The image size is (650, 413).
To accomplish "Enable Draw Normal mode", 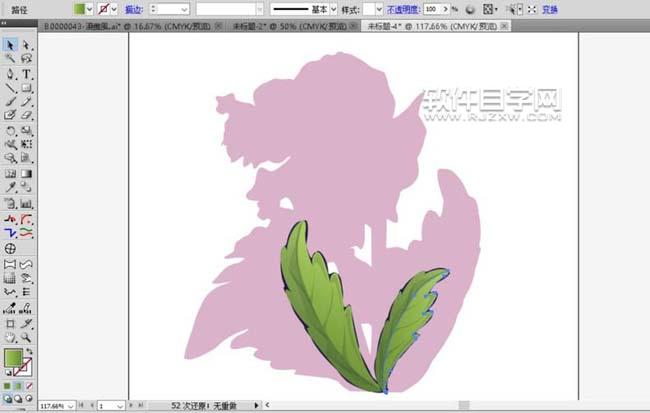I will tap(7, 399).
